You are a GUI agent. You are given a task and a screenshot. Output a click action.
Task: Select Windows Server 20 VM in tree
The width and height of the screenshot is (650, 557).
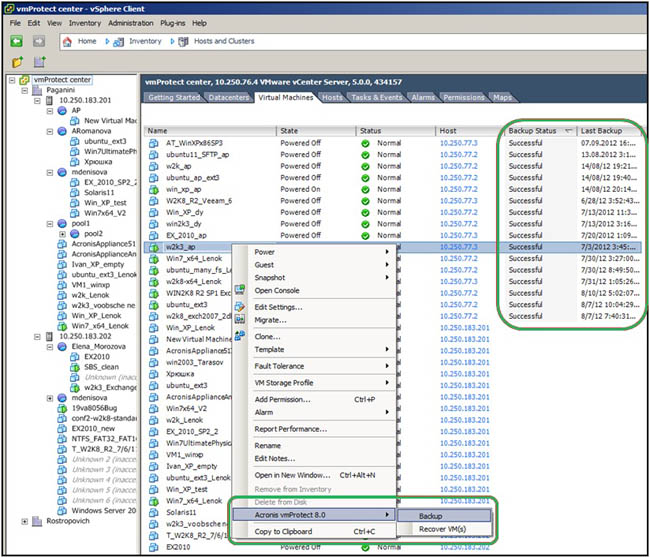click(x=104, y=511)
